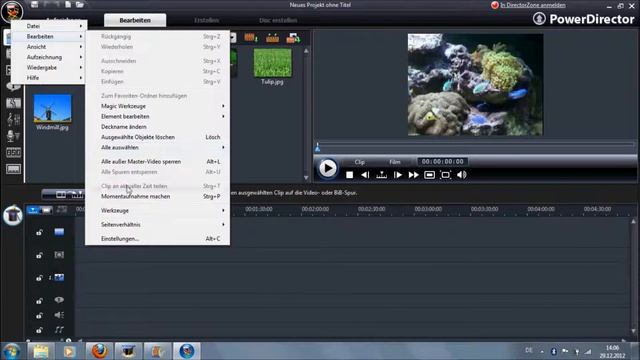The width and height of the screenshot is (640, 360).
Task: Choose Alle außer Master-Video sperren
Action: click(158, 162)
